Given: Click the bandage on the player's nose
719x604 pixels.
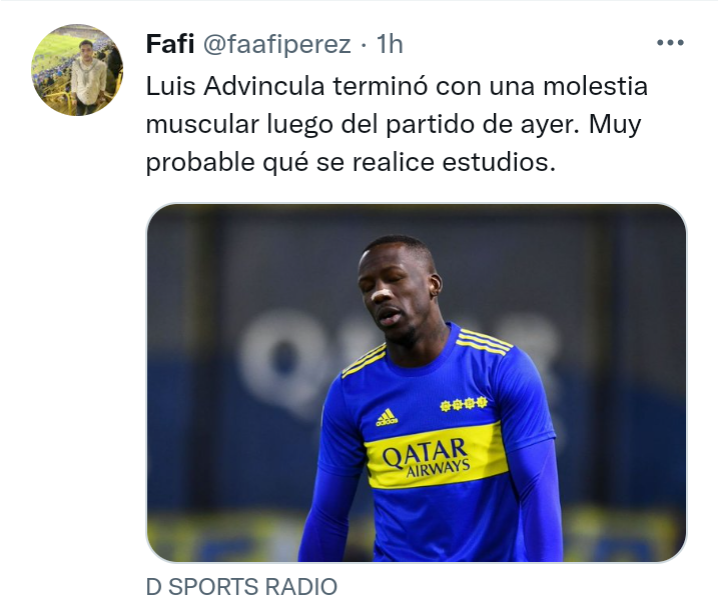Looking at the screenshot, I should point(381,294).
